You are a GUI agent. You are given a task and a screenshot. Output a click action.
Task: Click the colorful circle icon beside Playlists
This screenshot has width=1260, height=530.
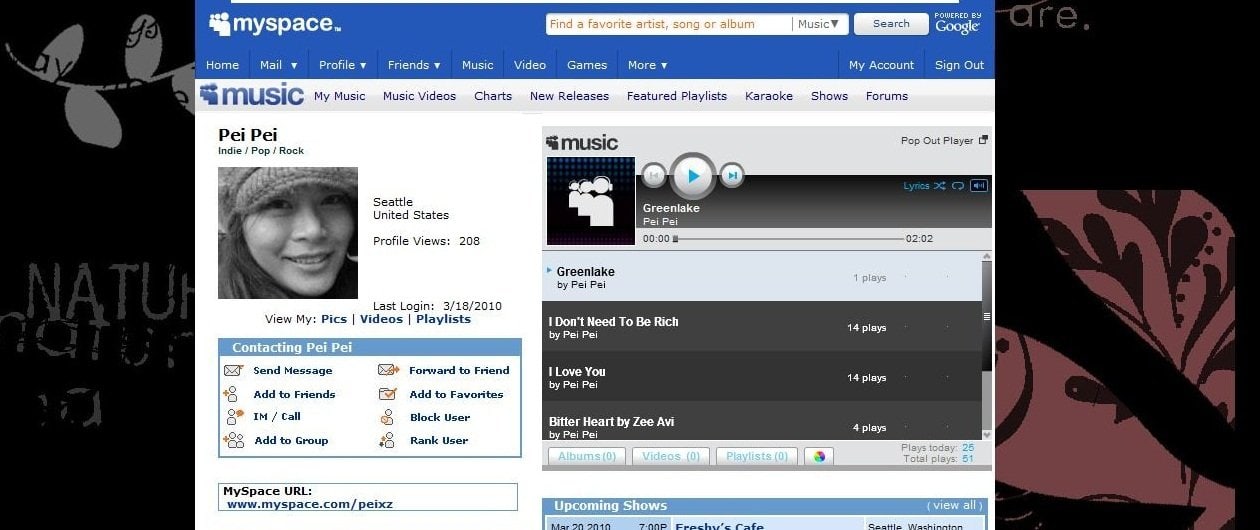pyautogui.click(x=819, y=456)
